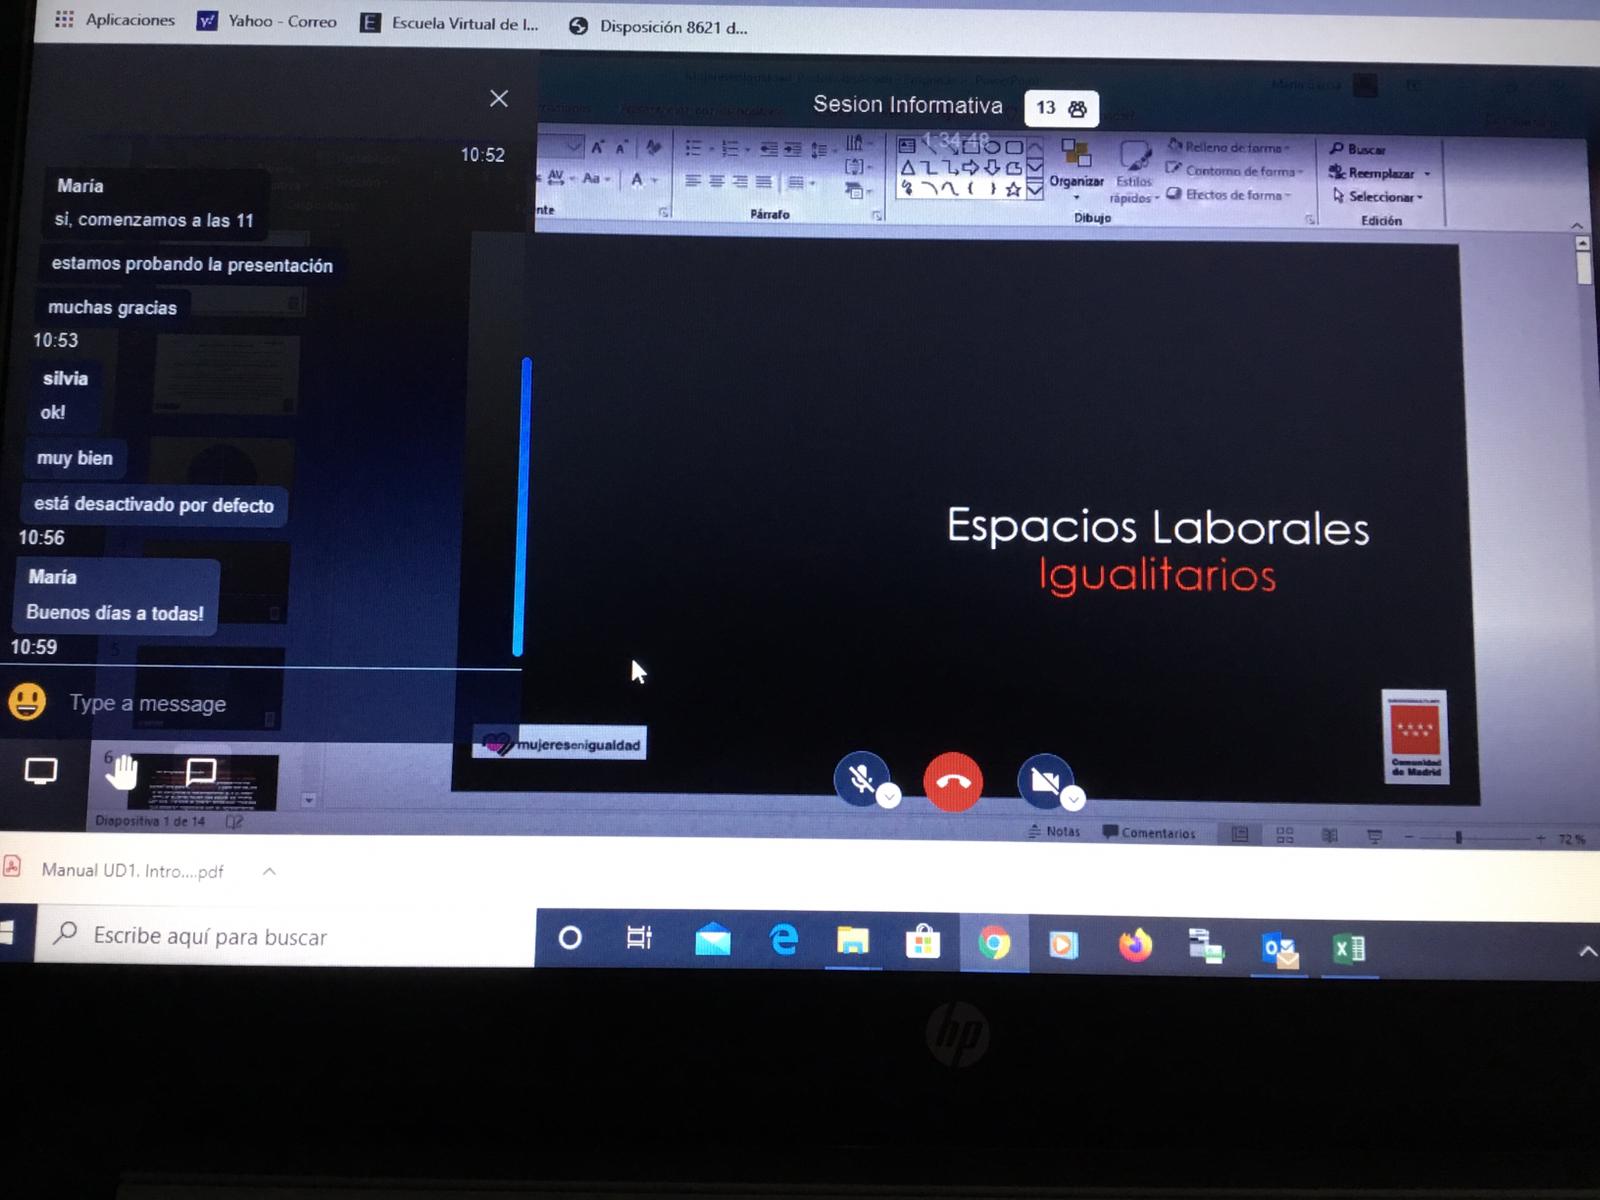Justify text in Párrafo group
Image resolution: width=1600 pixels, height=1200 pixels.
tap(763, 182)
